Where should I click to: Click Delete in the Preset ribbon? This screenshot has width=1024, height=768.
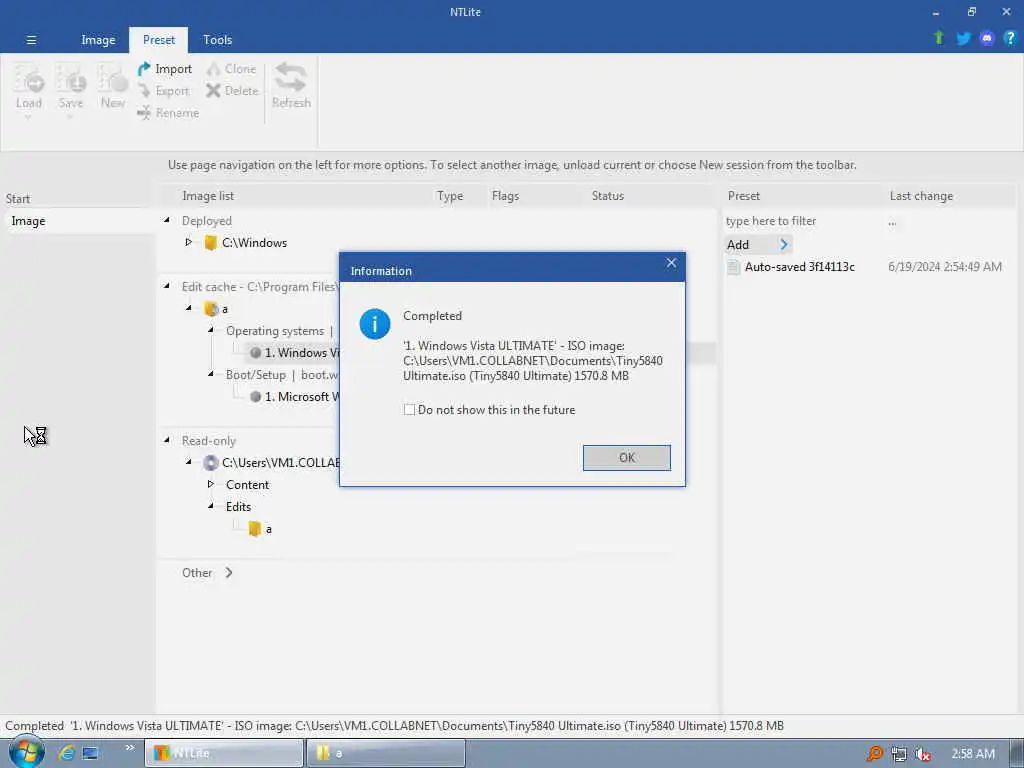point(232,91)
